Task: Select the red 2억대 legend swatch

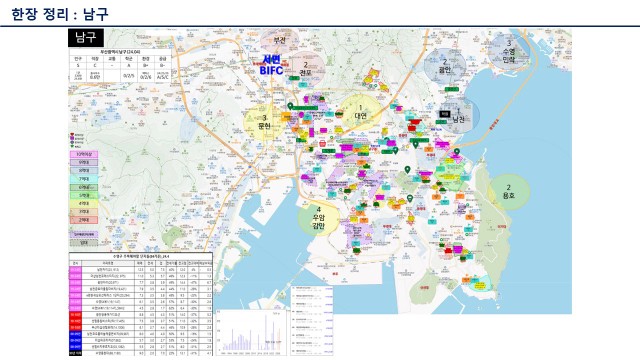Action: (84, 220)
